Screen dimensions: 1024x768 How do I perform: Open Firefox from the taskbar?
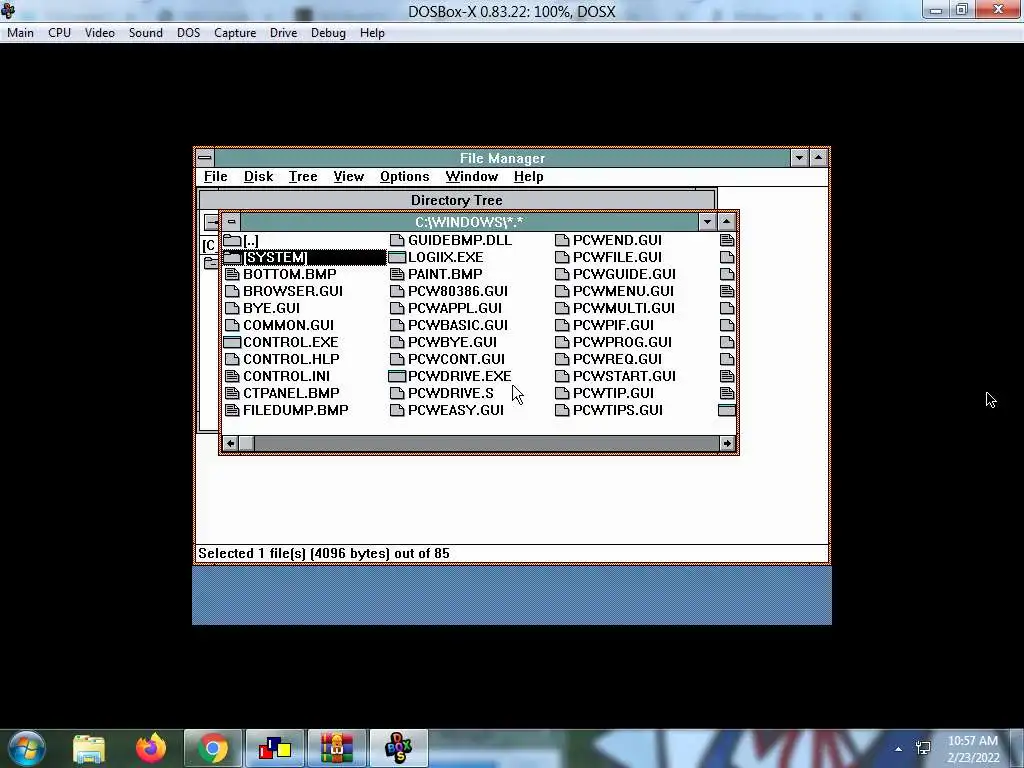click(x=151, y=748)
